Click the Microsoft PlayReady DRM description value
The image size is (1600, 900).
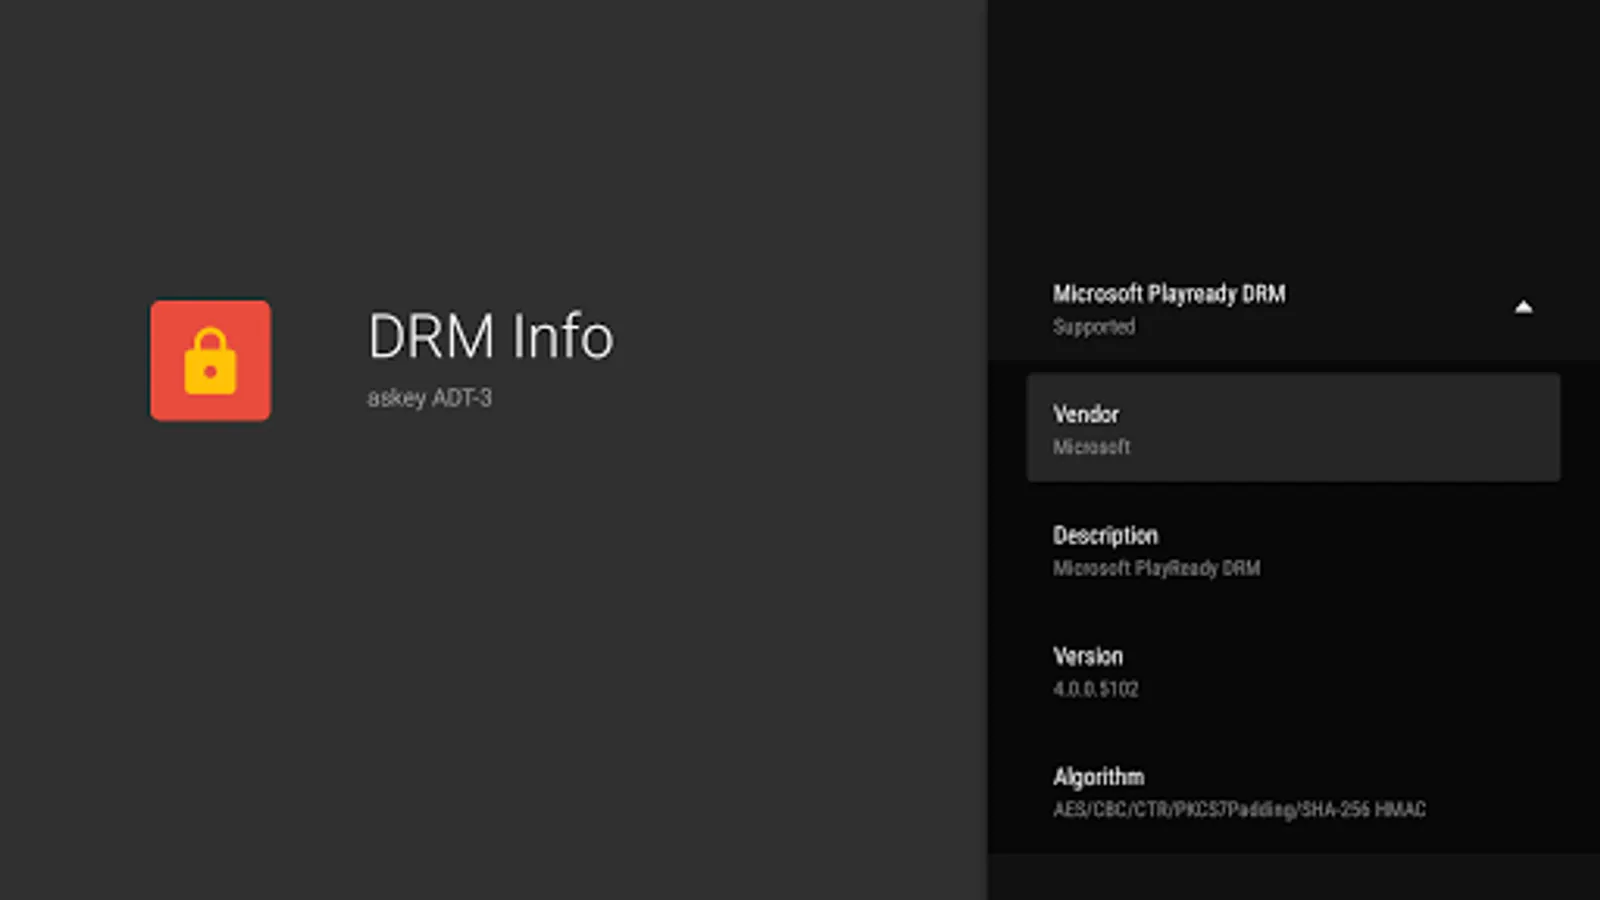(x=1156, y=568)
